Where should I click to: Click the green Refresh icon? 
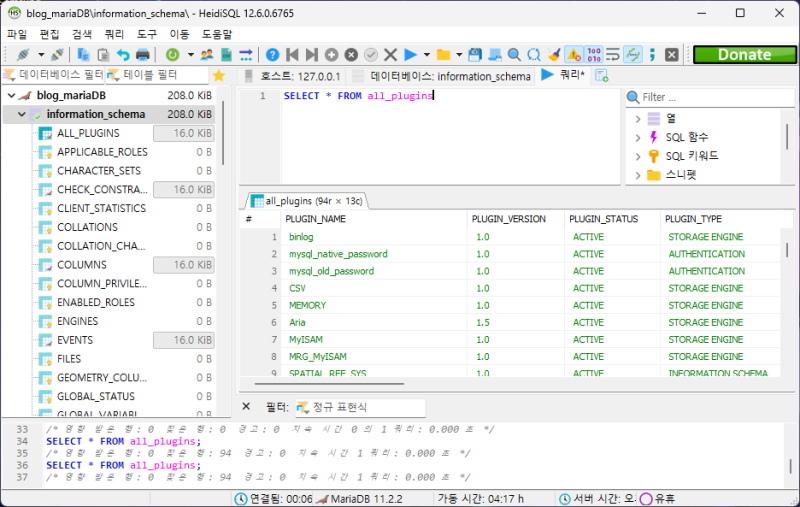point(172,55)
